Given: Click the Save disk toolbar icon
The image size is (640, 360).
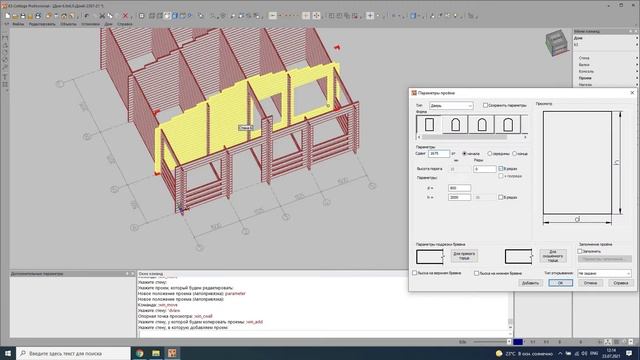Looking at the screenshot, I should [22, 16].
